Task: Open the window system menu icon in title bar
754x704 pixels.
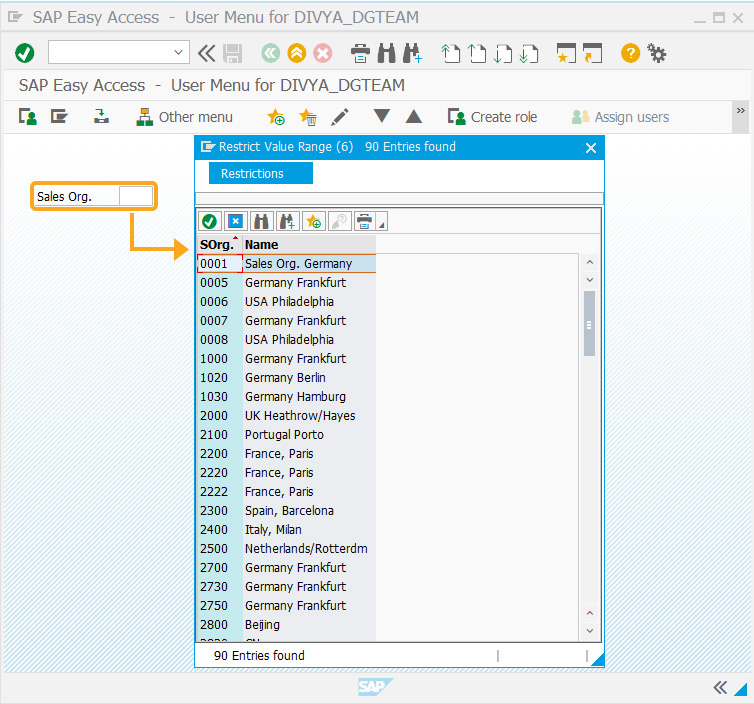Action: coord(15,17)
